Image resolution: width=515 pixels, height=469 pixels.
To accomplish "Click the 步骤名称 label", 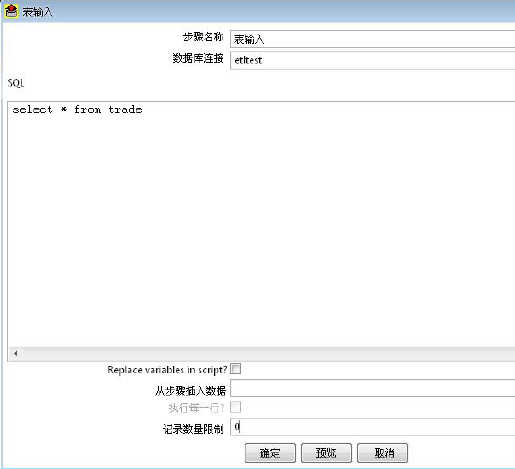I will tap(203, 37).
